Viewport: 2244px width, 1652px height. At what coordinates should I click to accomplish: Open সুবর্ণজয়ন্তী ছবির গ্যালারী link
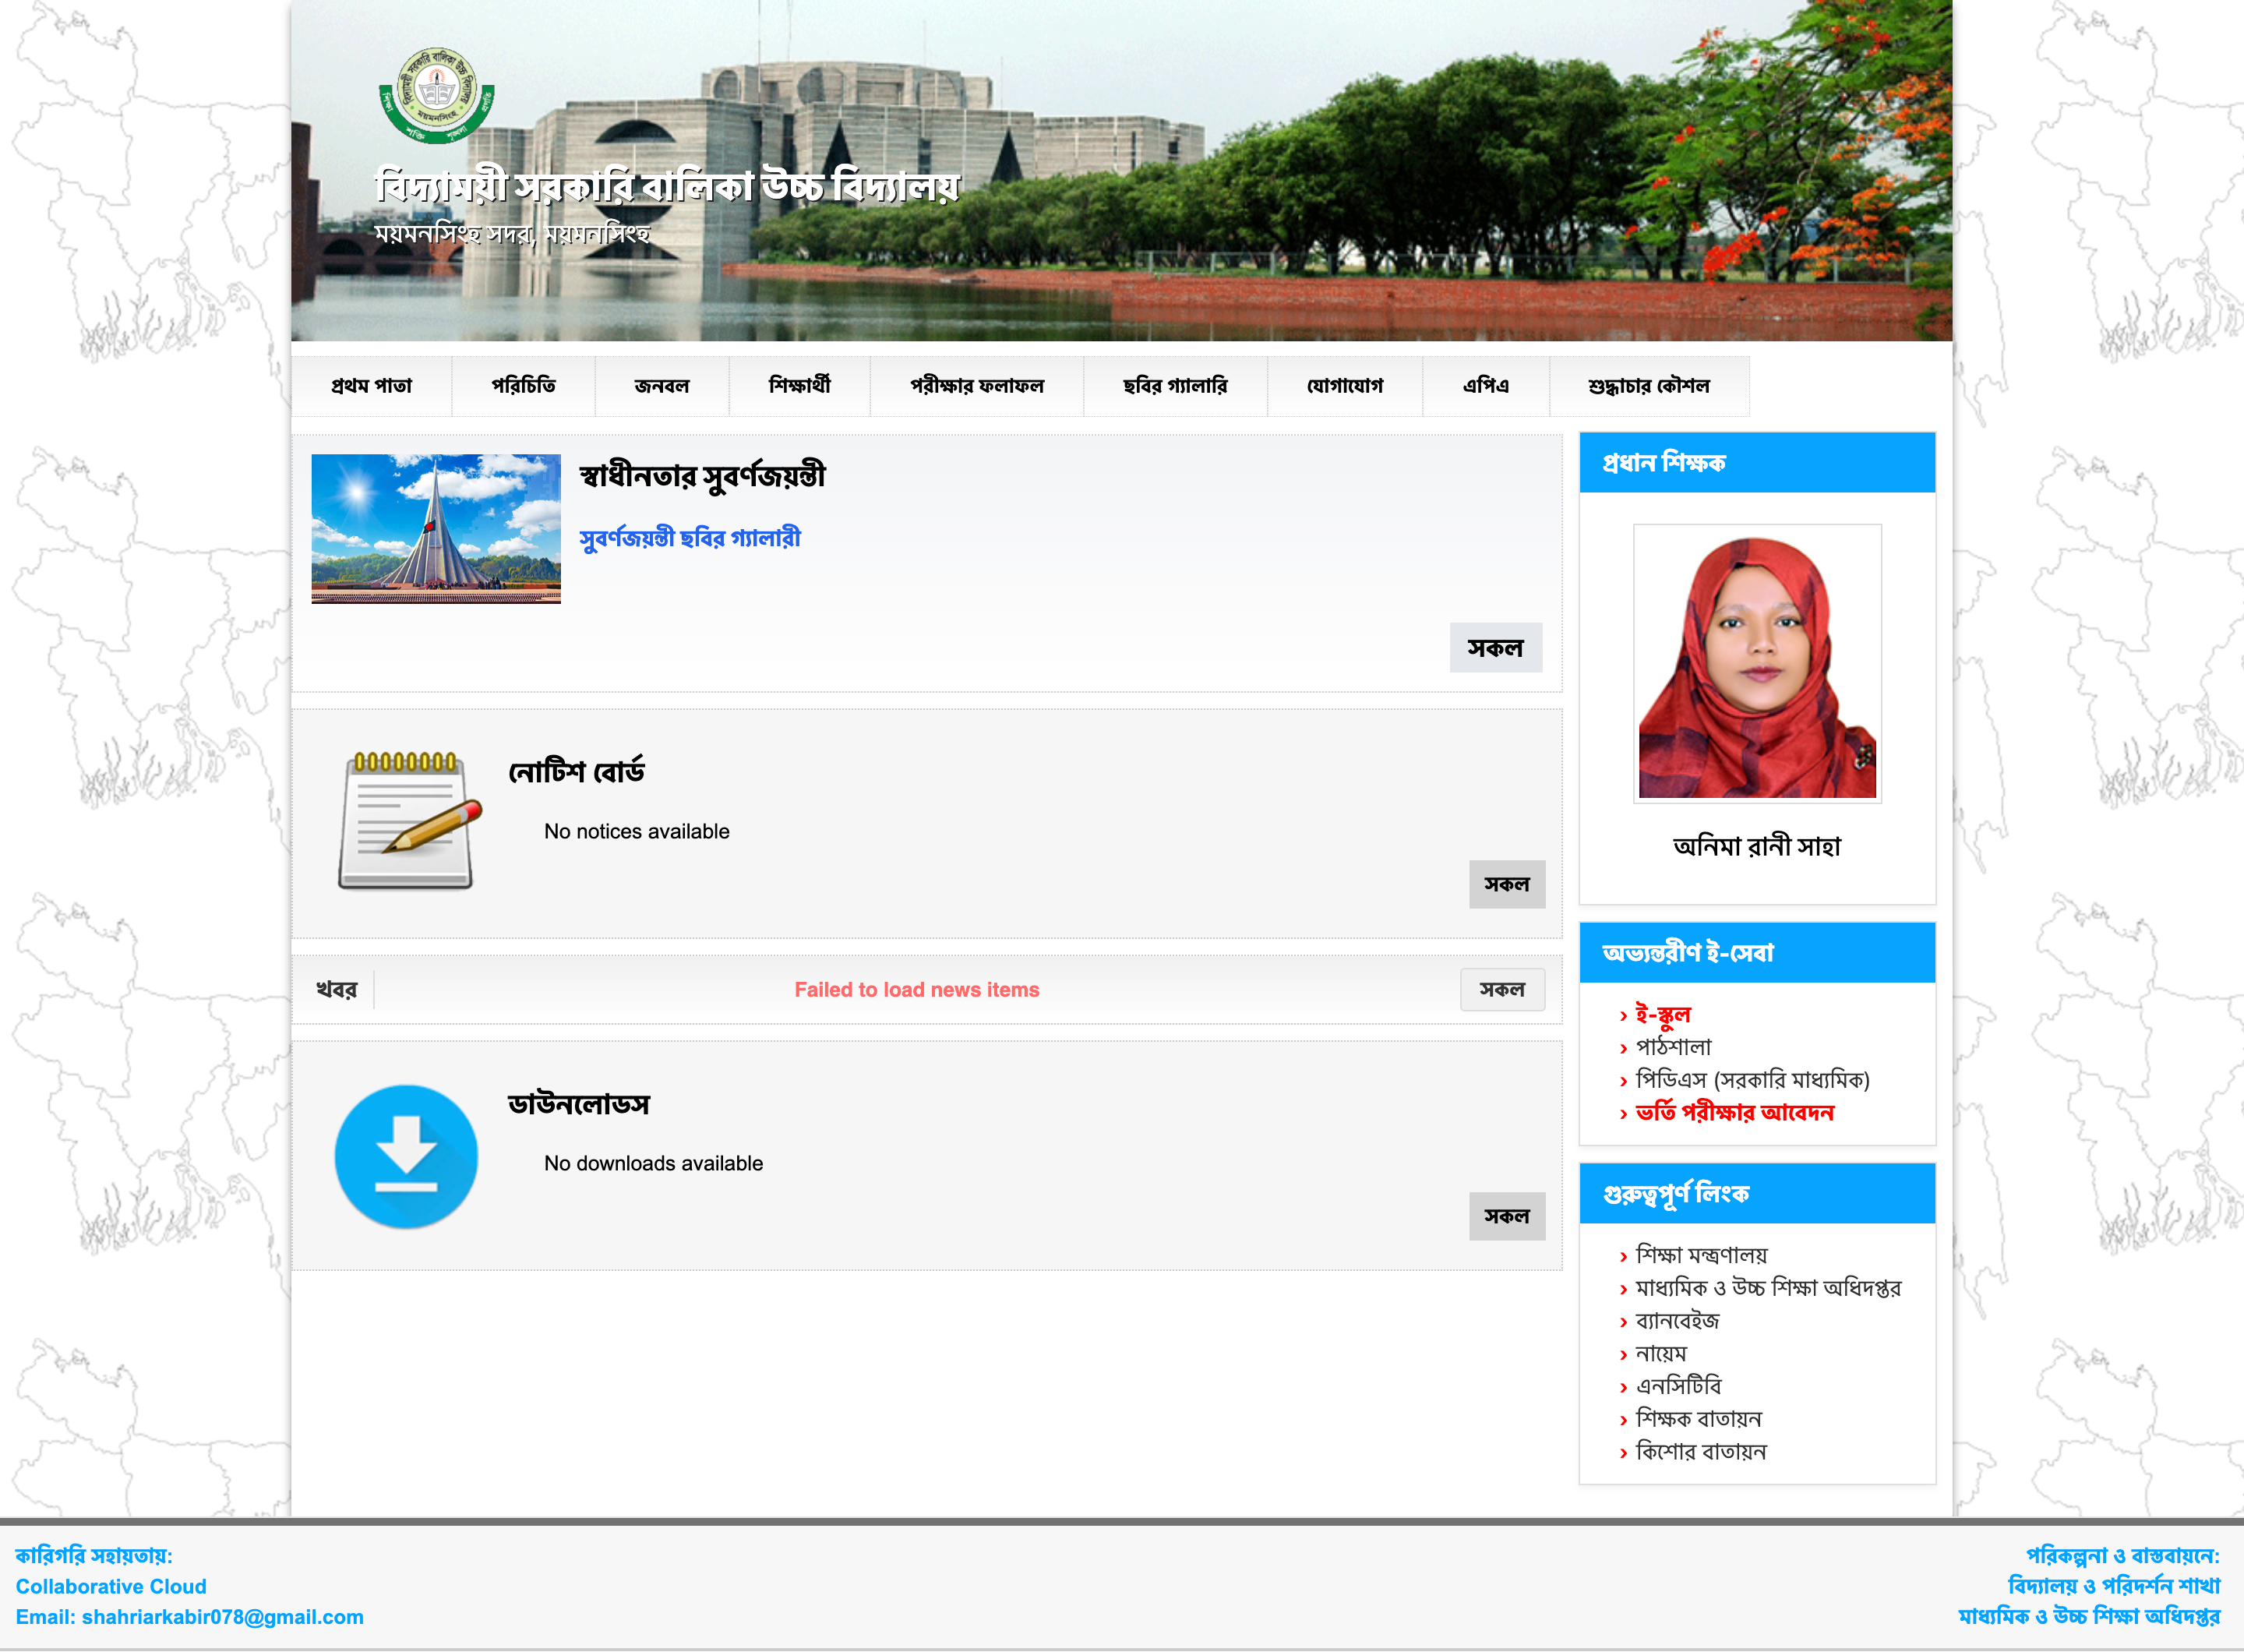pyautogui.click(x=690, y=538)
